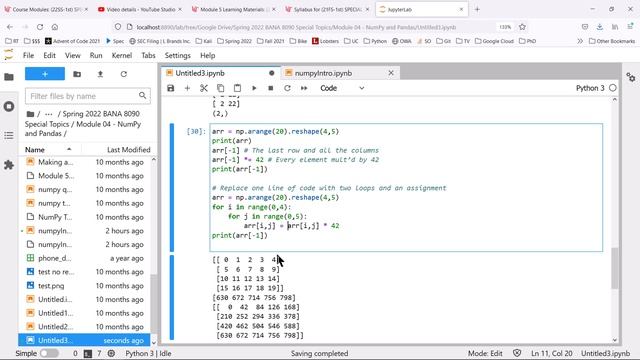Open the Table of Contents sidebar
Image resolution: width=640 pixels, height=360 pixels.
tap(9, 136)
